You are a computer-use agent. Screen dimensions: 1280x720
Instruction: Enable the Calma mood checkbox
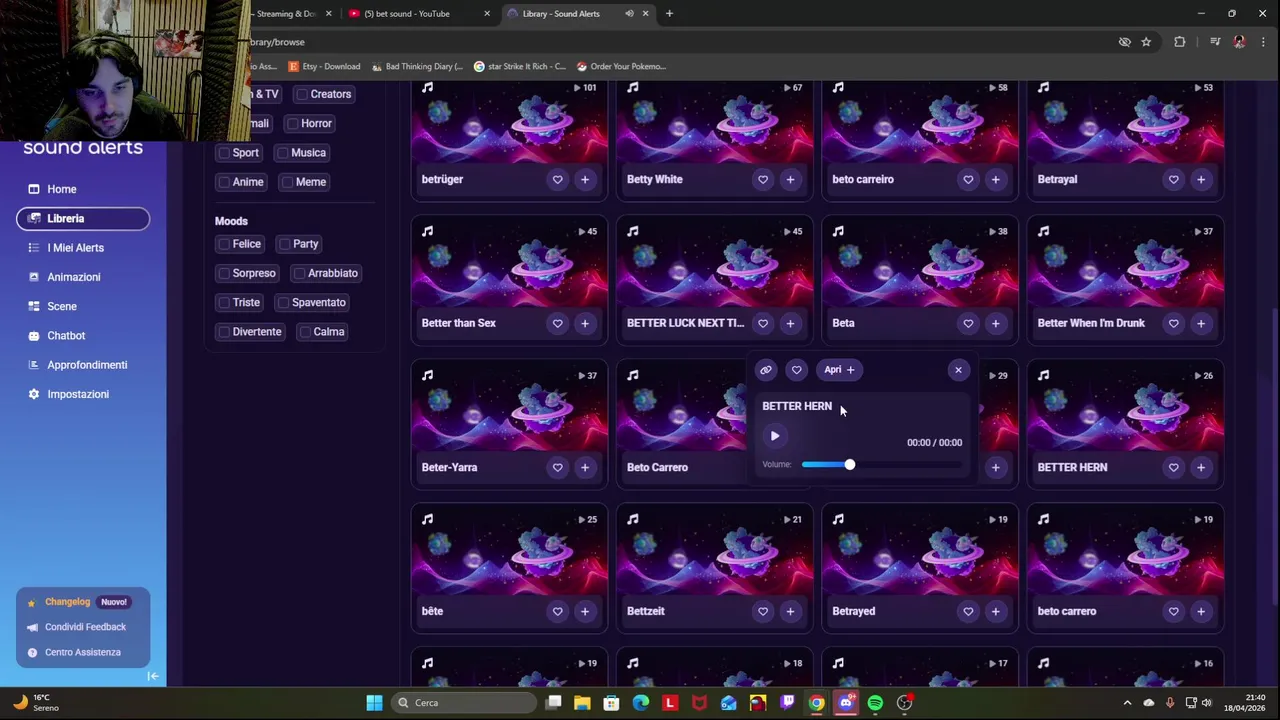tap(305, 332)
